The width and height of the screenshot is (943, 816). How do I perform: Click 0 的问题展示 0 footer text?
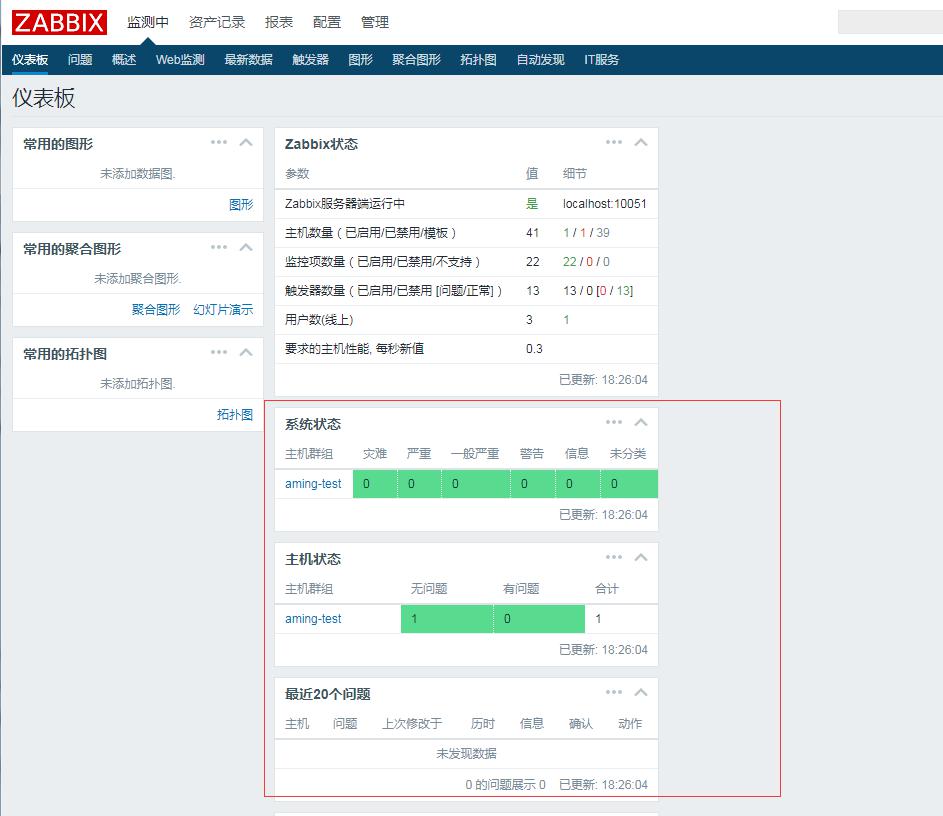pyautogui.click(x=505, y=784)
